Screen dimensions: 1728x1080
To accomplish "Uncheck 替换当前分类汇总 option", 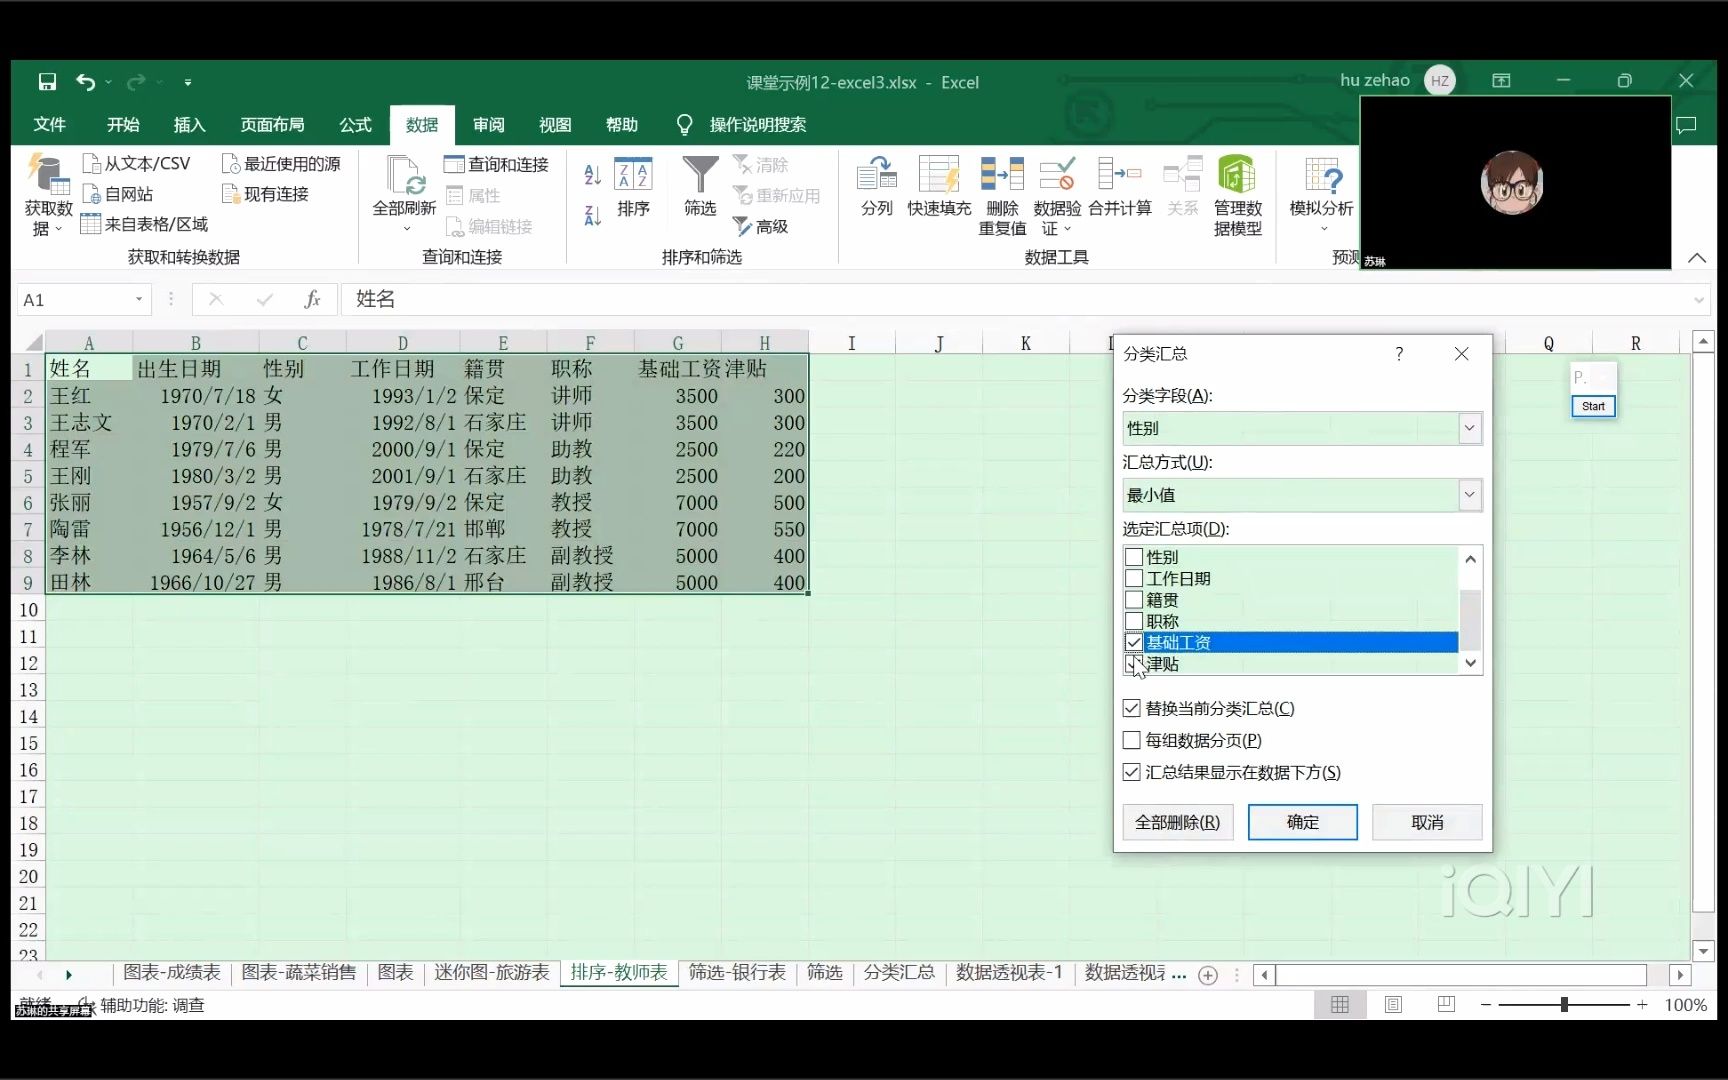I will 1131,708.
